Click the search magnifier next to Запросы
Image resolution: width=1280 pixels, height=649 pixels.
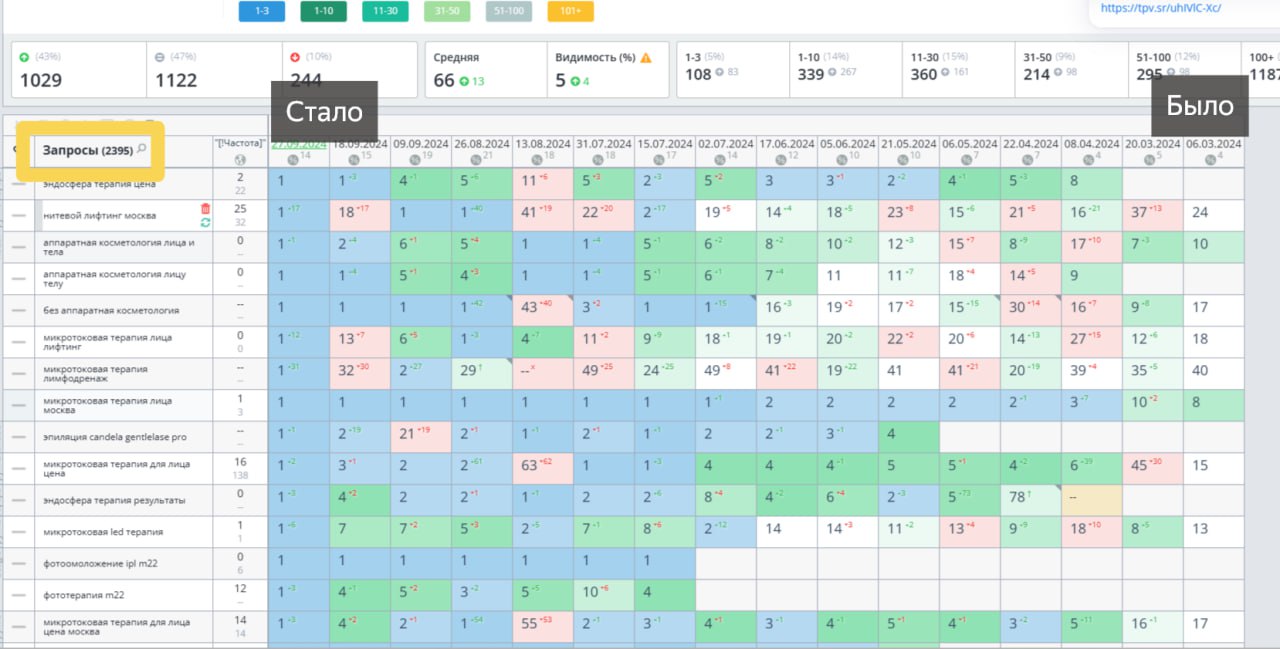click(x=142, y=150)
